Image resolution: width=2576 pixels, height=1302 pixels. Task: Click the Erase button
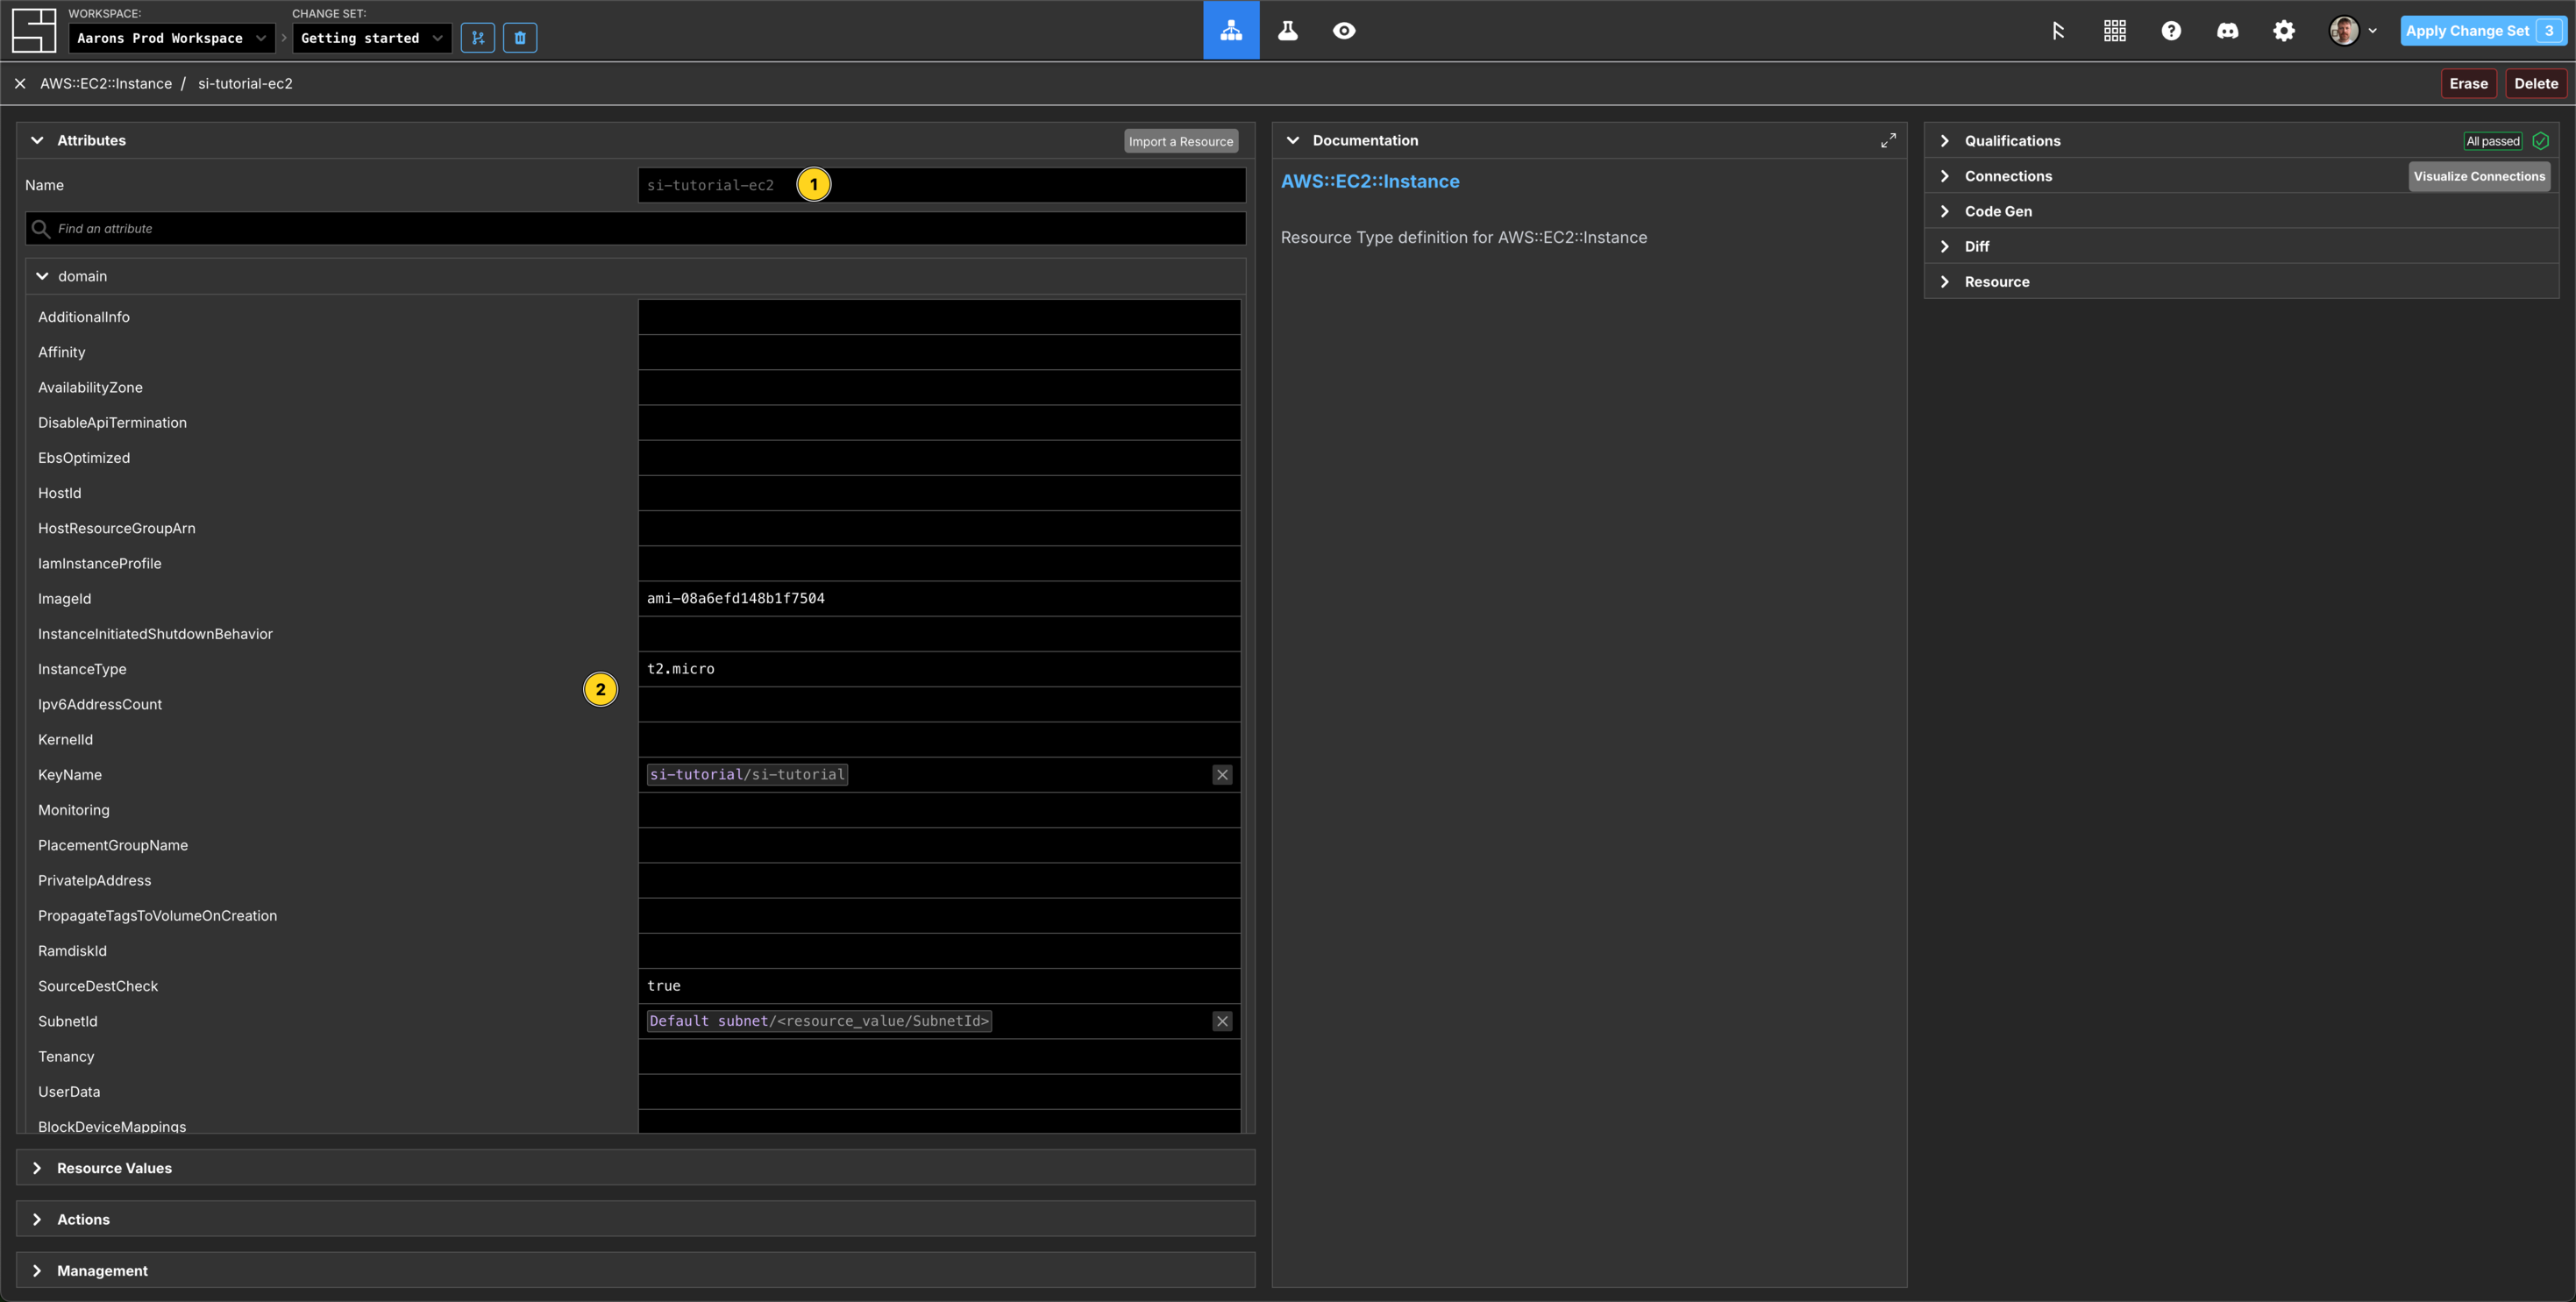[x=2468, y=84]
